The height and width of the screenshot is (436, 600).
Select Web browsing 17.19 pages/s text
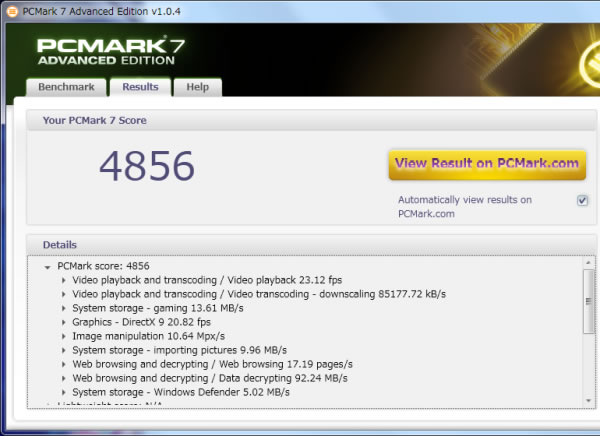pos(212,364)
